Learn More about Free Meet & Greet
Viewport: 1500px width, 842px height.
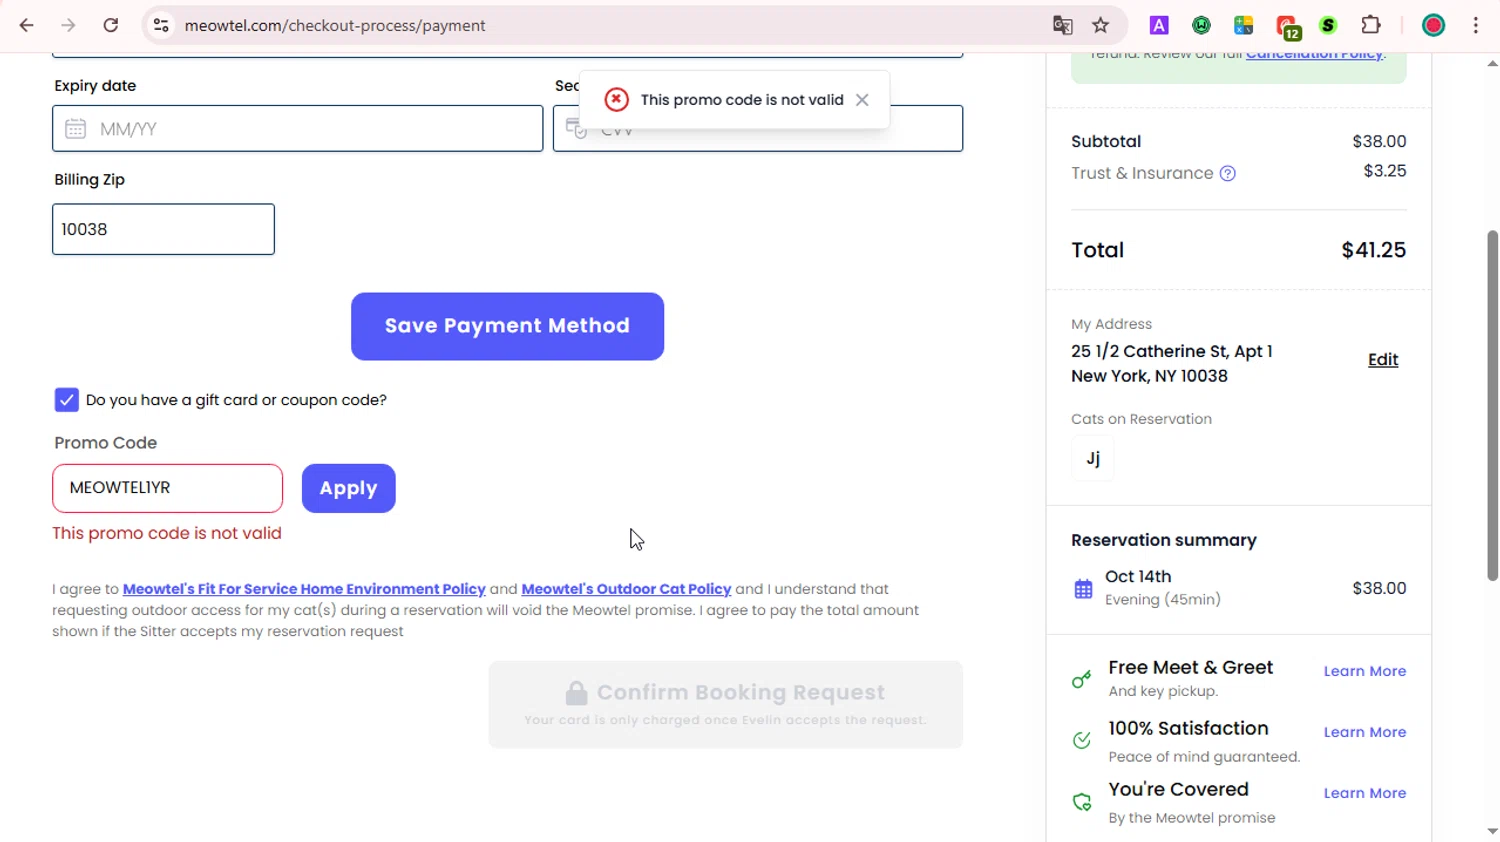(x=1365, y=671)
